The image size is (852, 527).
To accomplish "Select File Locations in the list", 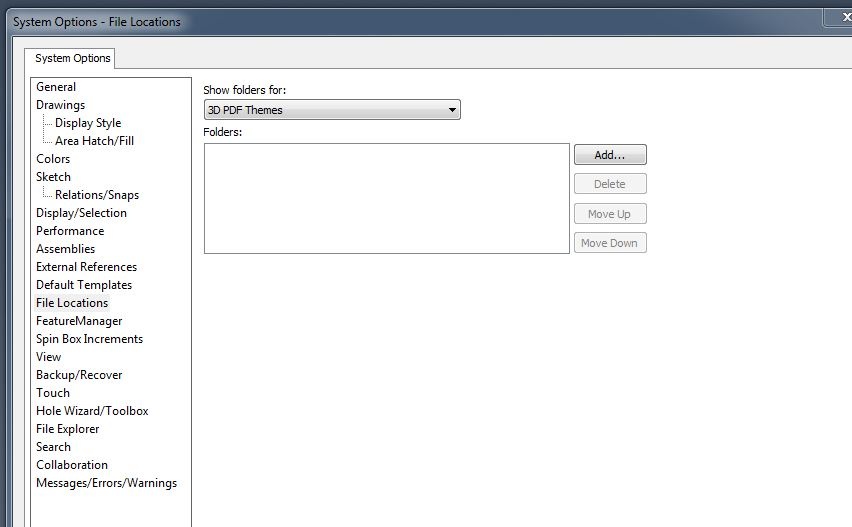I will pyautogui.click(x=72, y=303).
